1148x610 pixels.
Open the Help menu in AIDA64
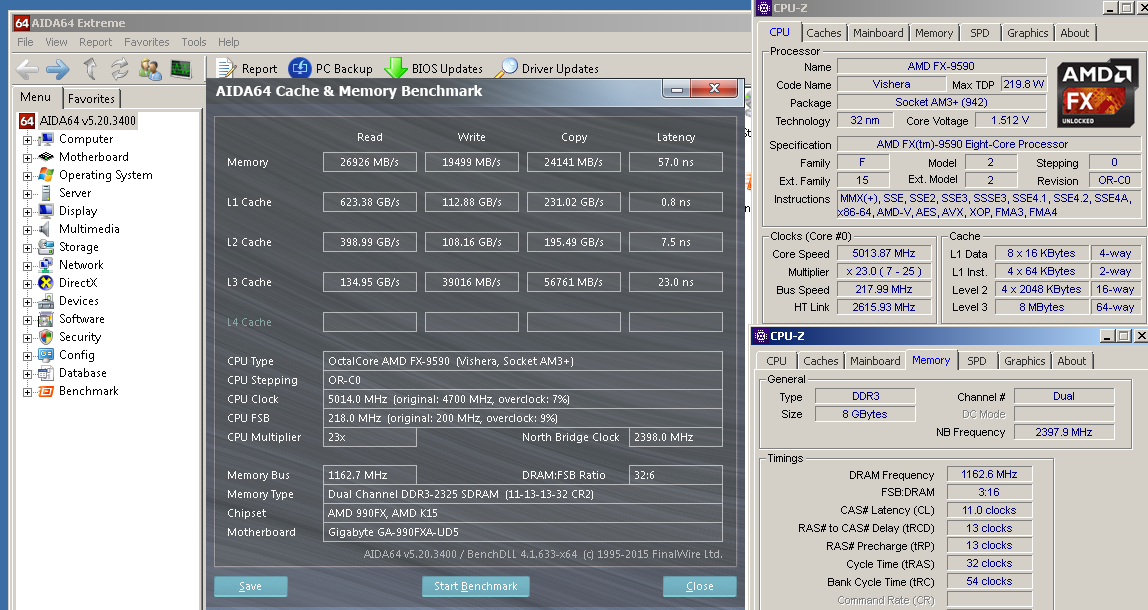pyautogui.click(x=228, y=42)
